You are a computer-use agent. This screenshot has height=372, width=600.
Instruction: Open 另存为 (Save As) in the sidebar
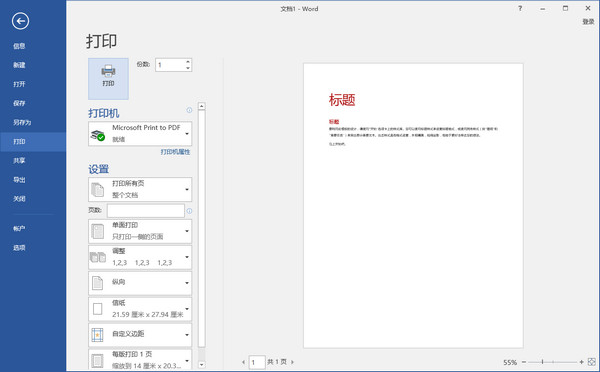[x=22, y=122]
